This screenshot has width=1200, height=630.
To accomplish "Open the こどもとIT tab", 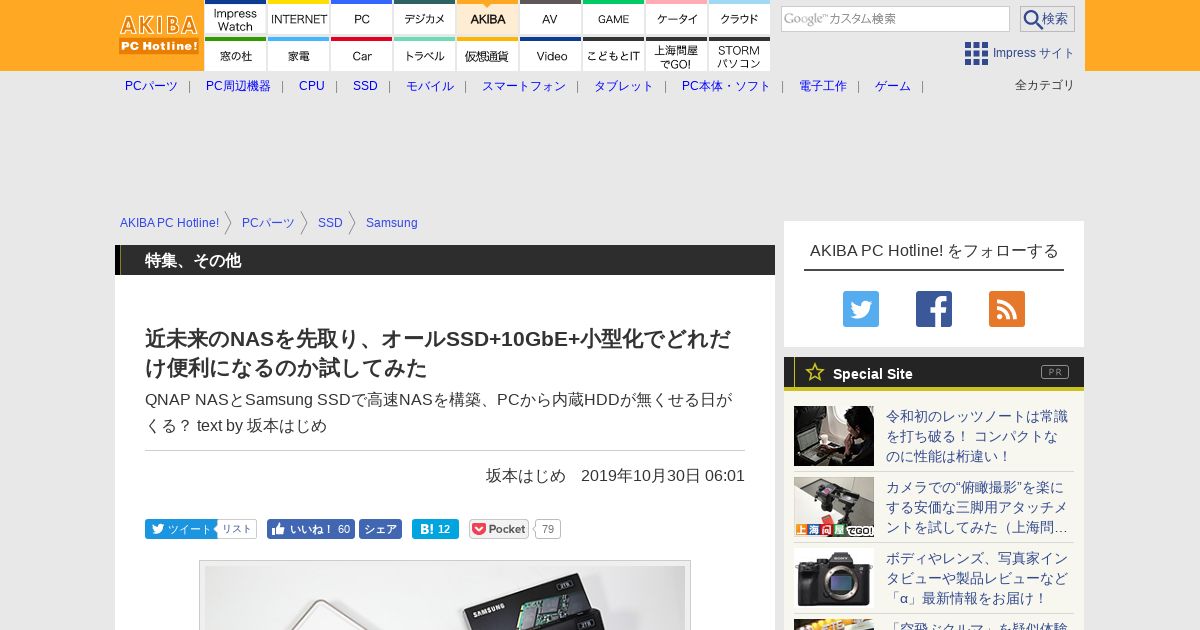I will [613, 55].
